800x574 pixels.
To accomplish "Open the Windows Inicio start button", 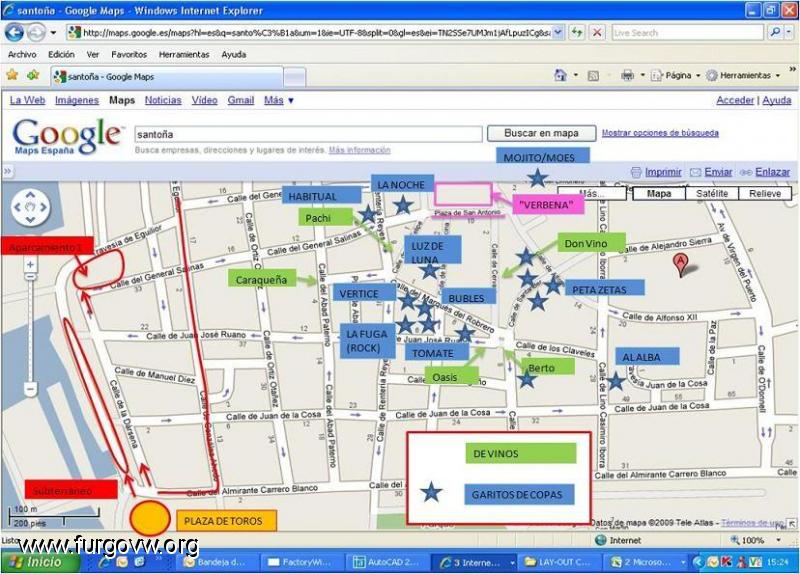I will pos(40,562).
